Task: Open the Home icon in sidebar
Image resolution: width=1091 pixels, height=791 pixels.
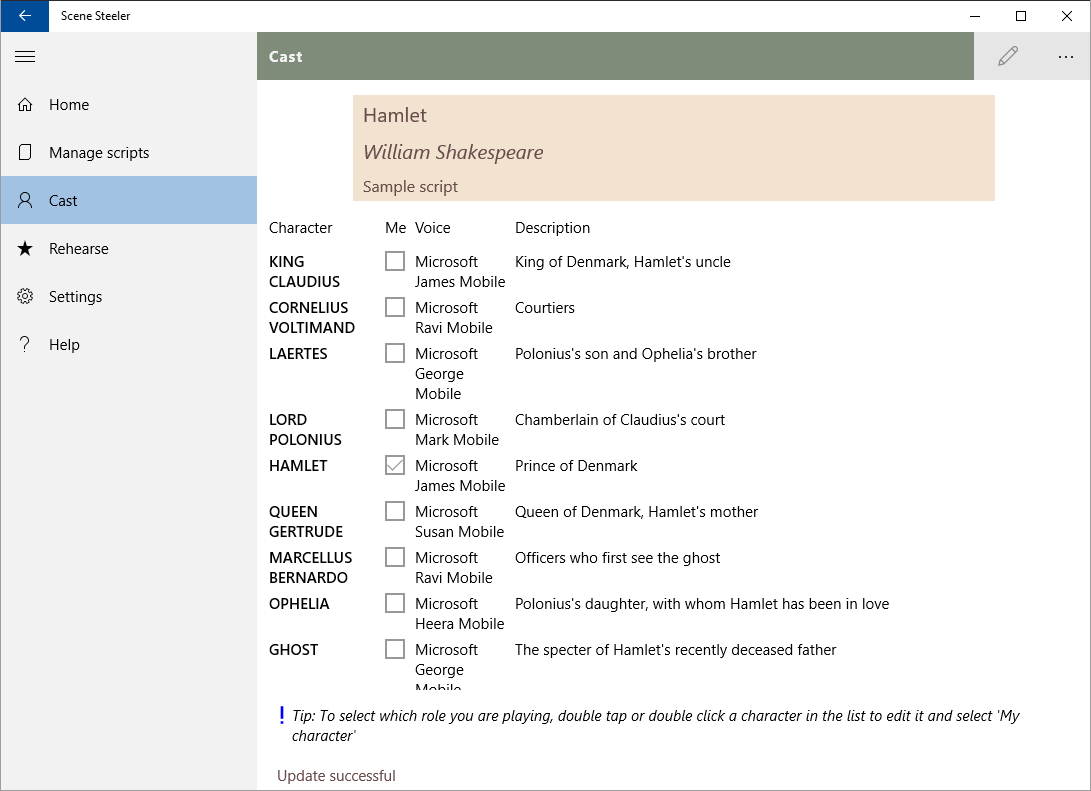Action: (23, 104)
